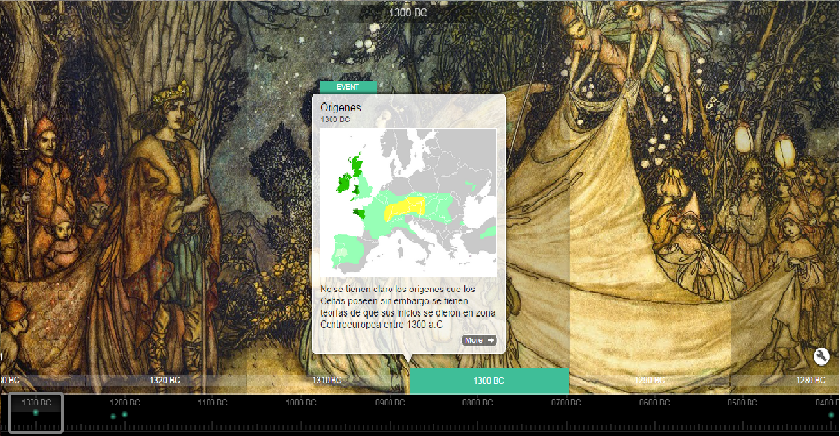The image size is (840, 436).
Task: Click 500 BC on overview timeline
Action: click(742, 402)
